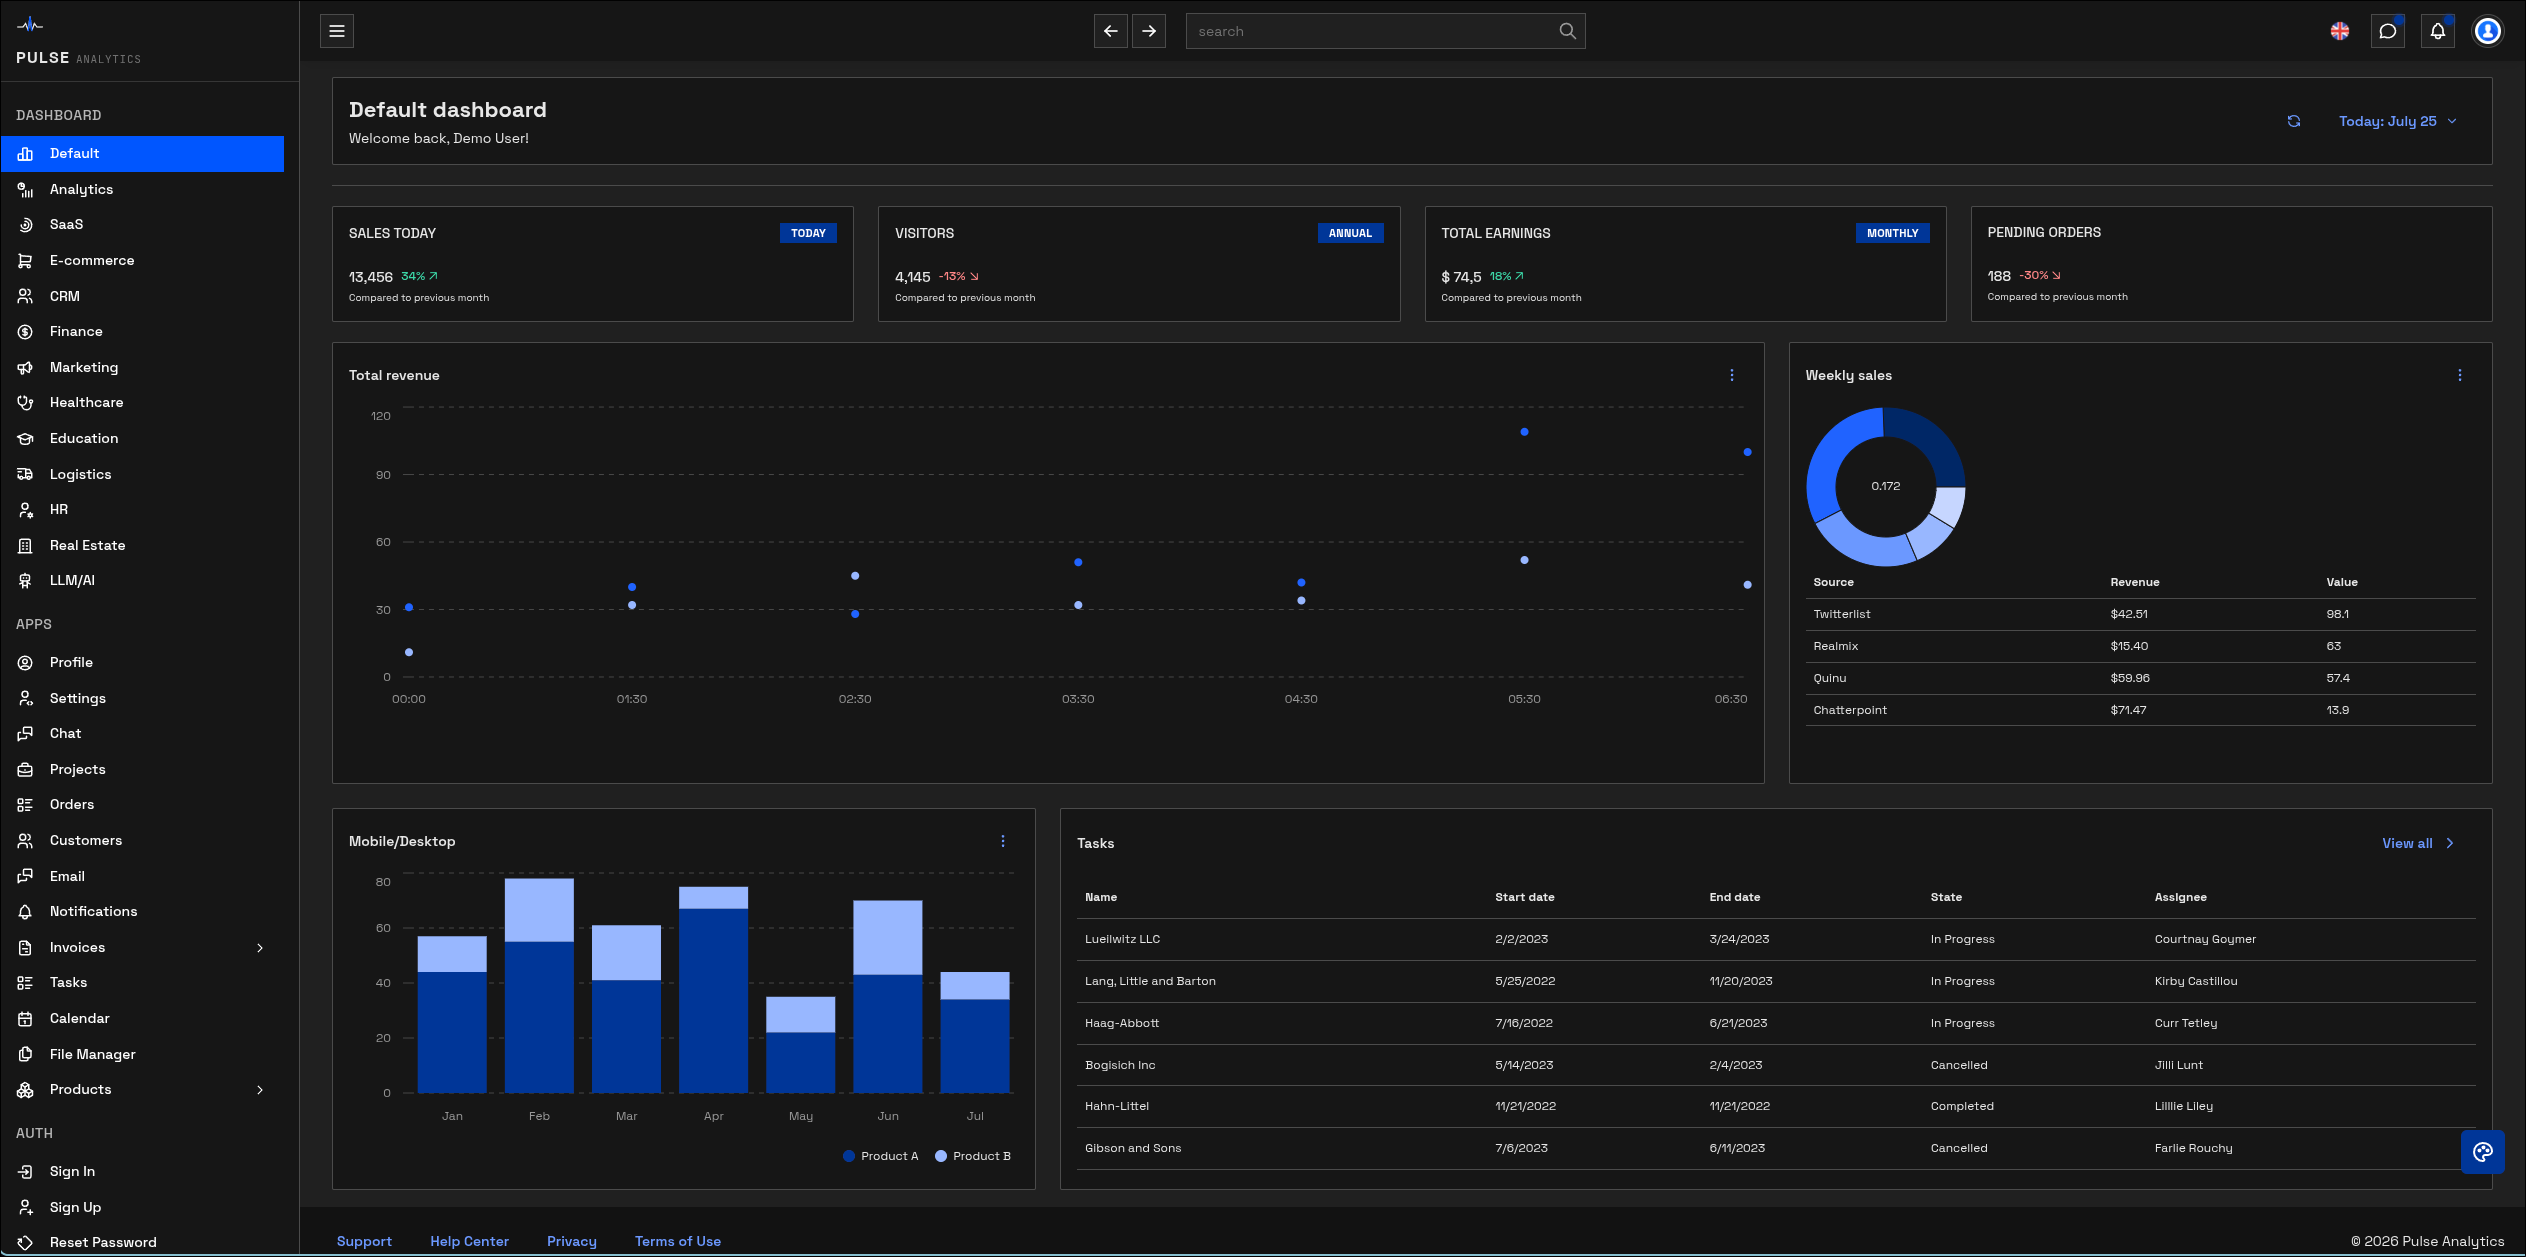Toggle the sidebar with the hamburger menu
Viewport: 2526px width, 1257px height.
point(336,31)
